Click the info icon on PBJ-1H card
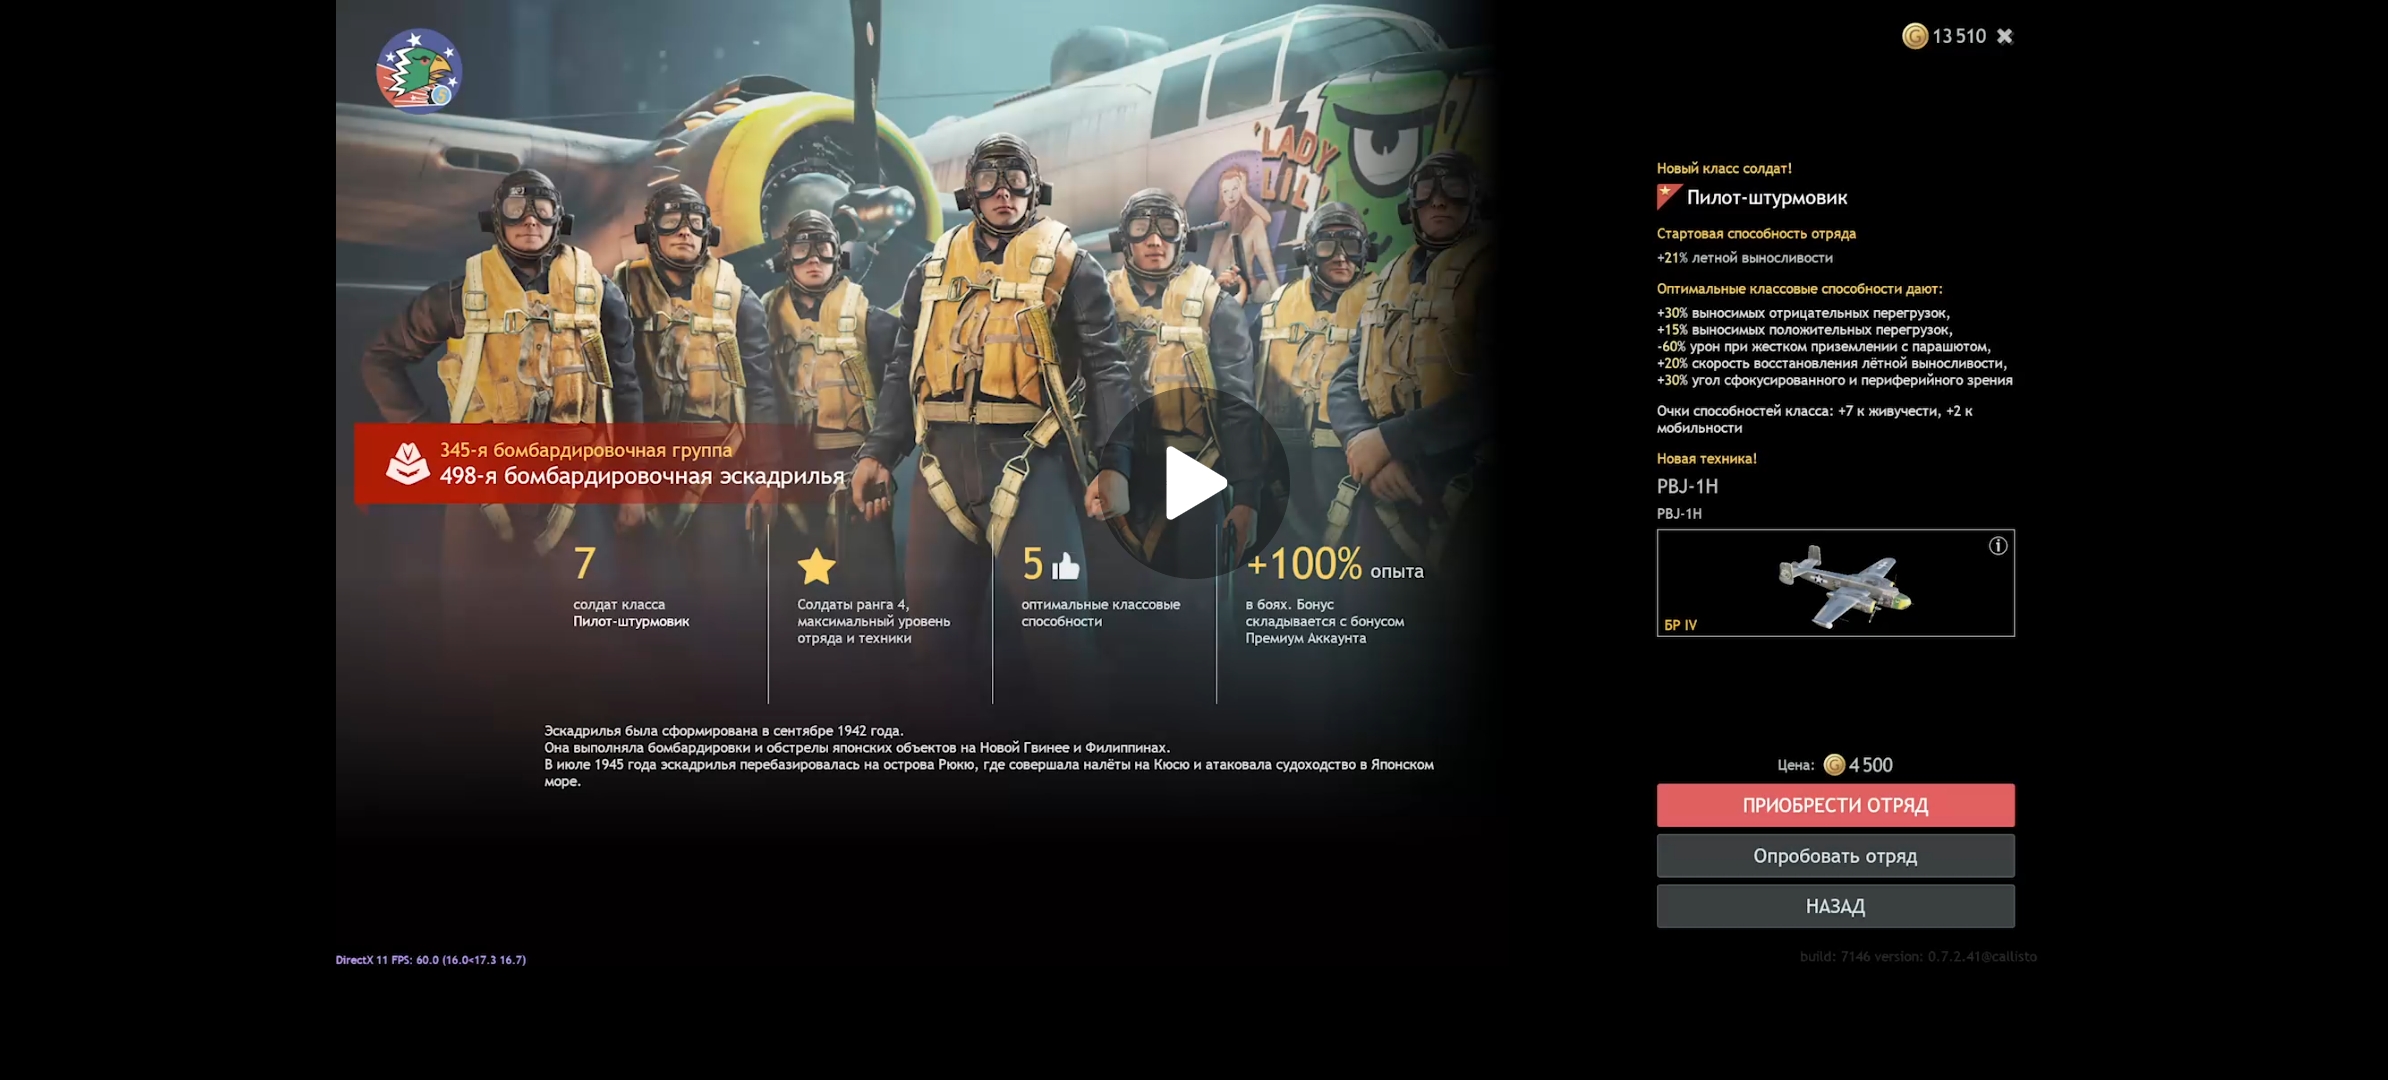The height and width of the screenshot is (1080, 2388). [x=1997, y=546]
